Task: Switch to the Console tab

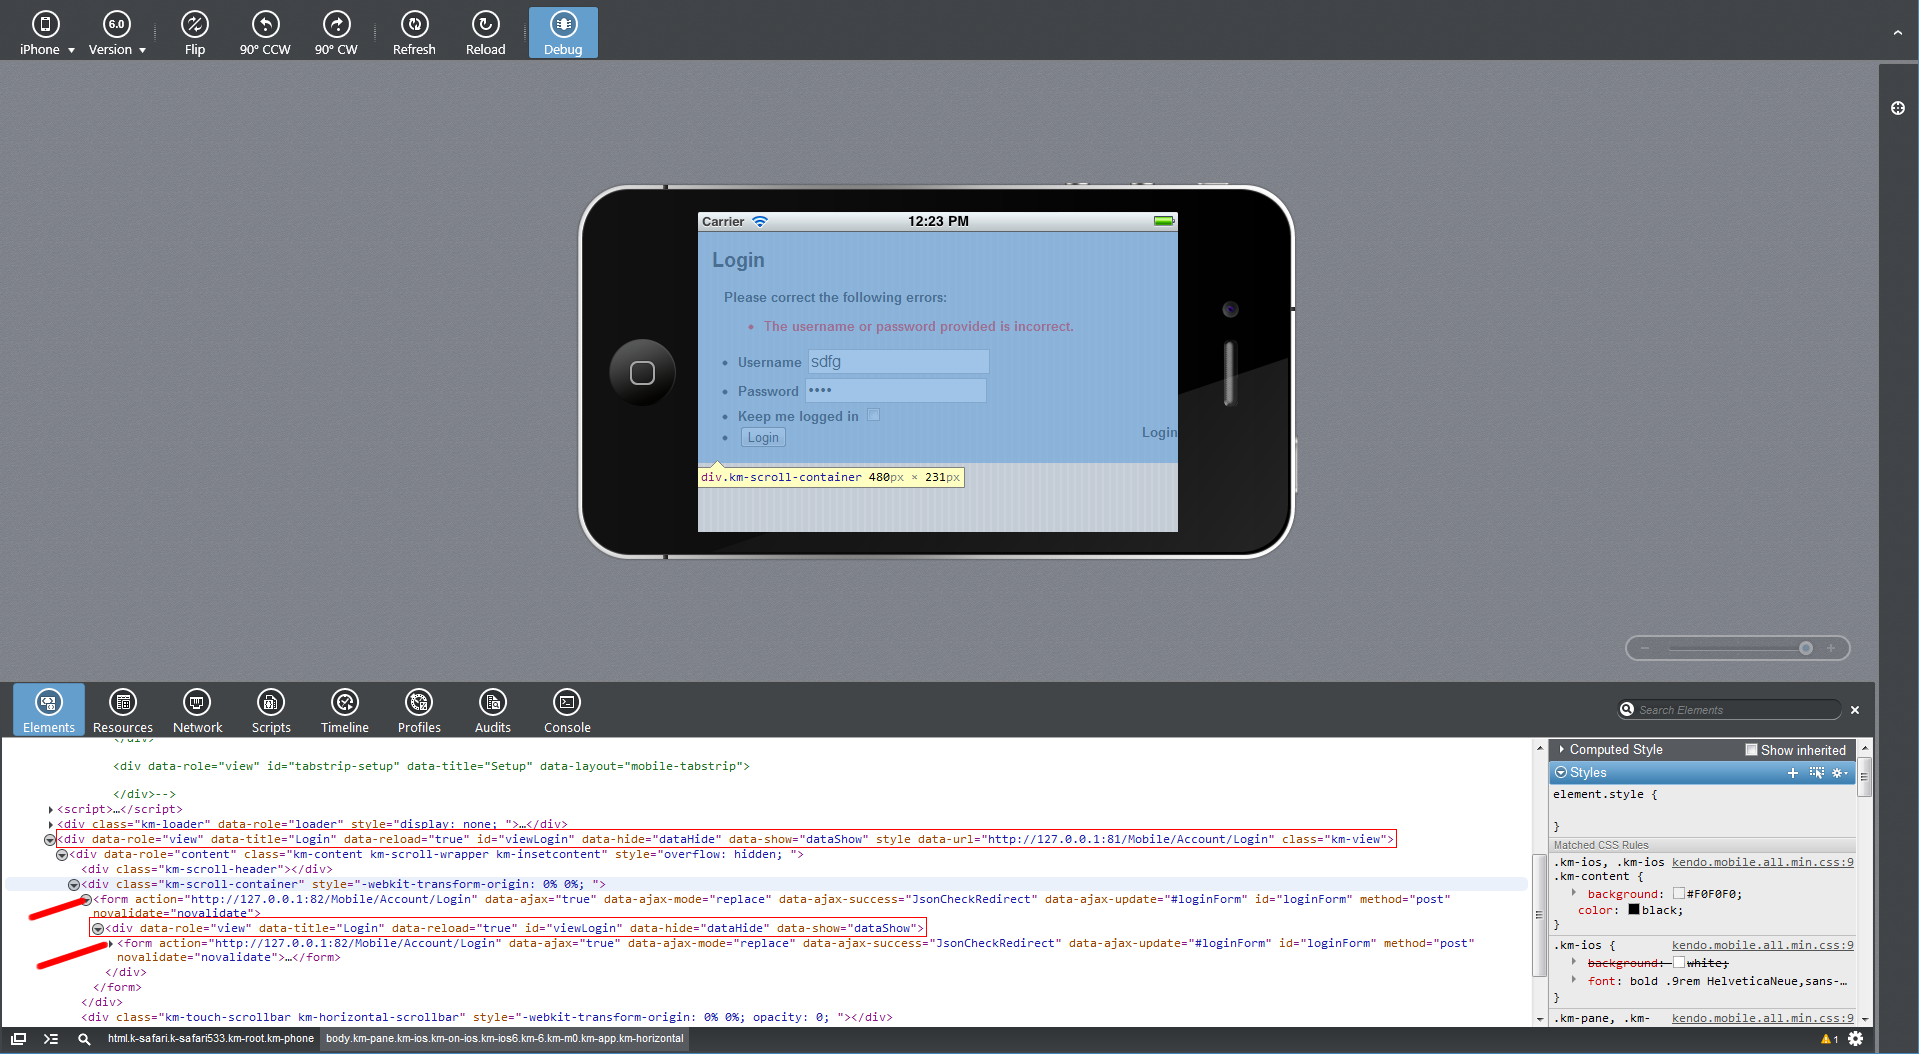Action: click(567, 710)
